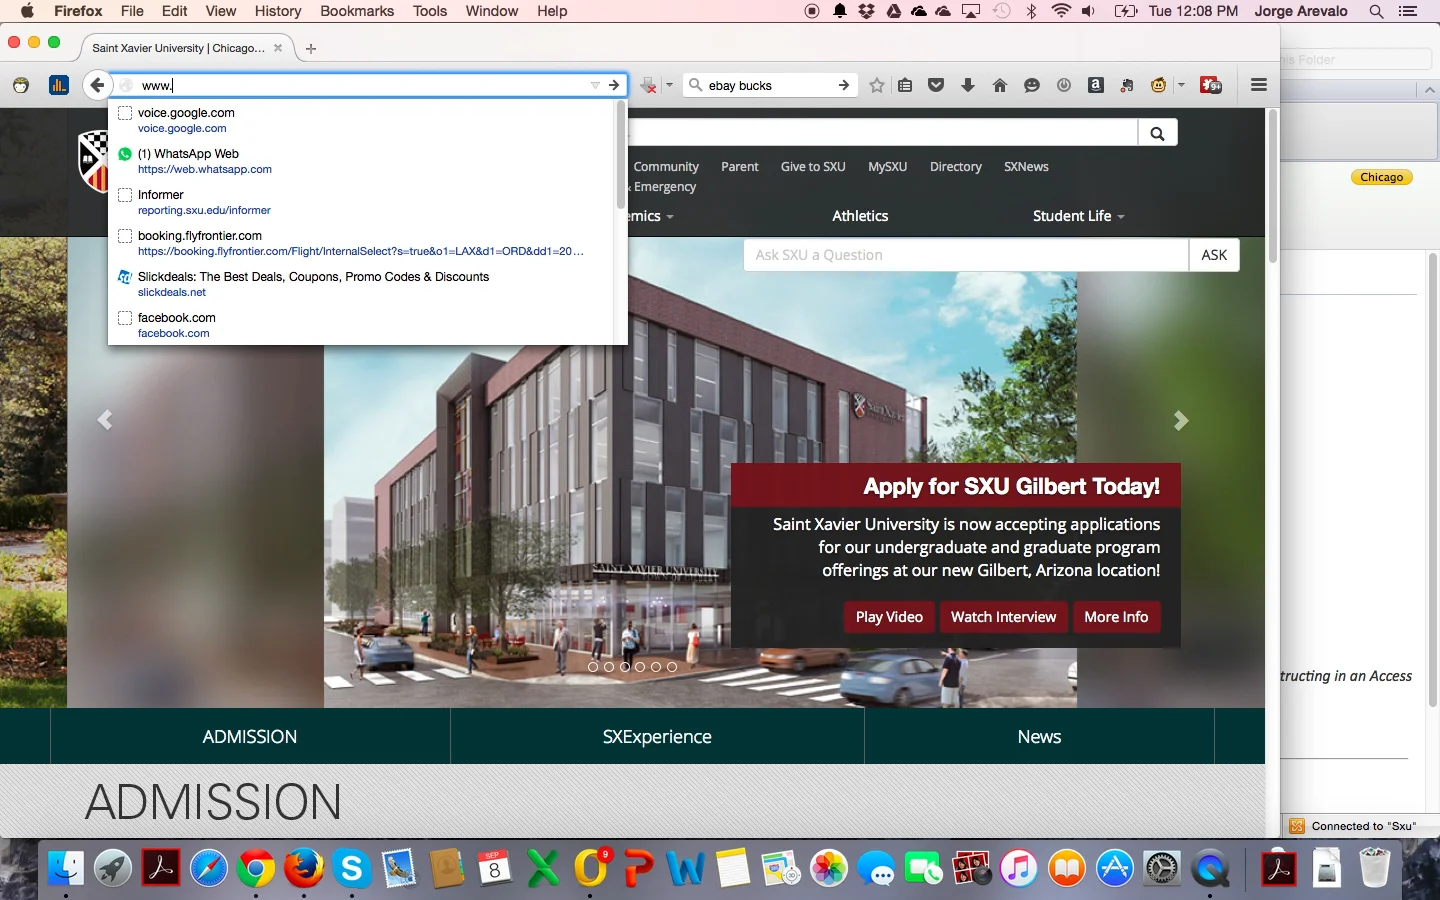Open dropdown beside the smiley toolbar icon

pyautogui.click(x=1181, y=85)
